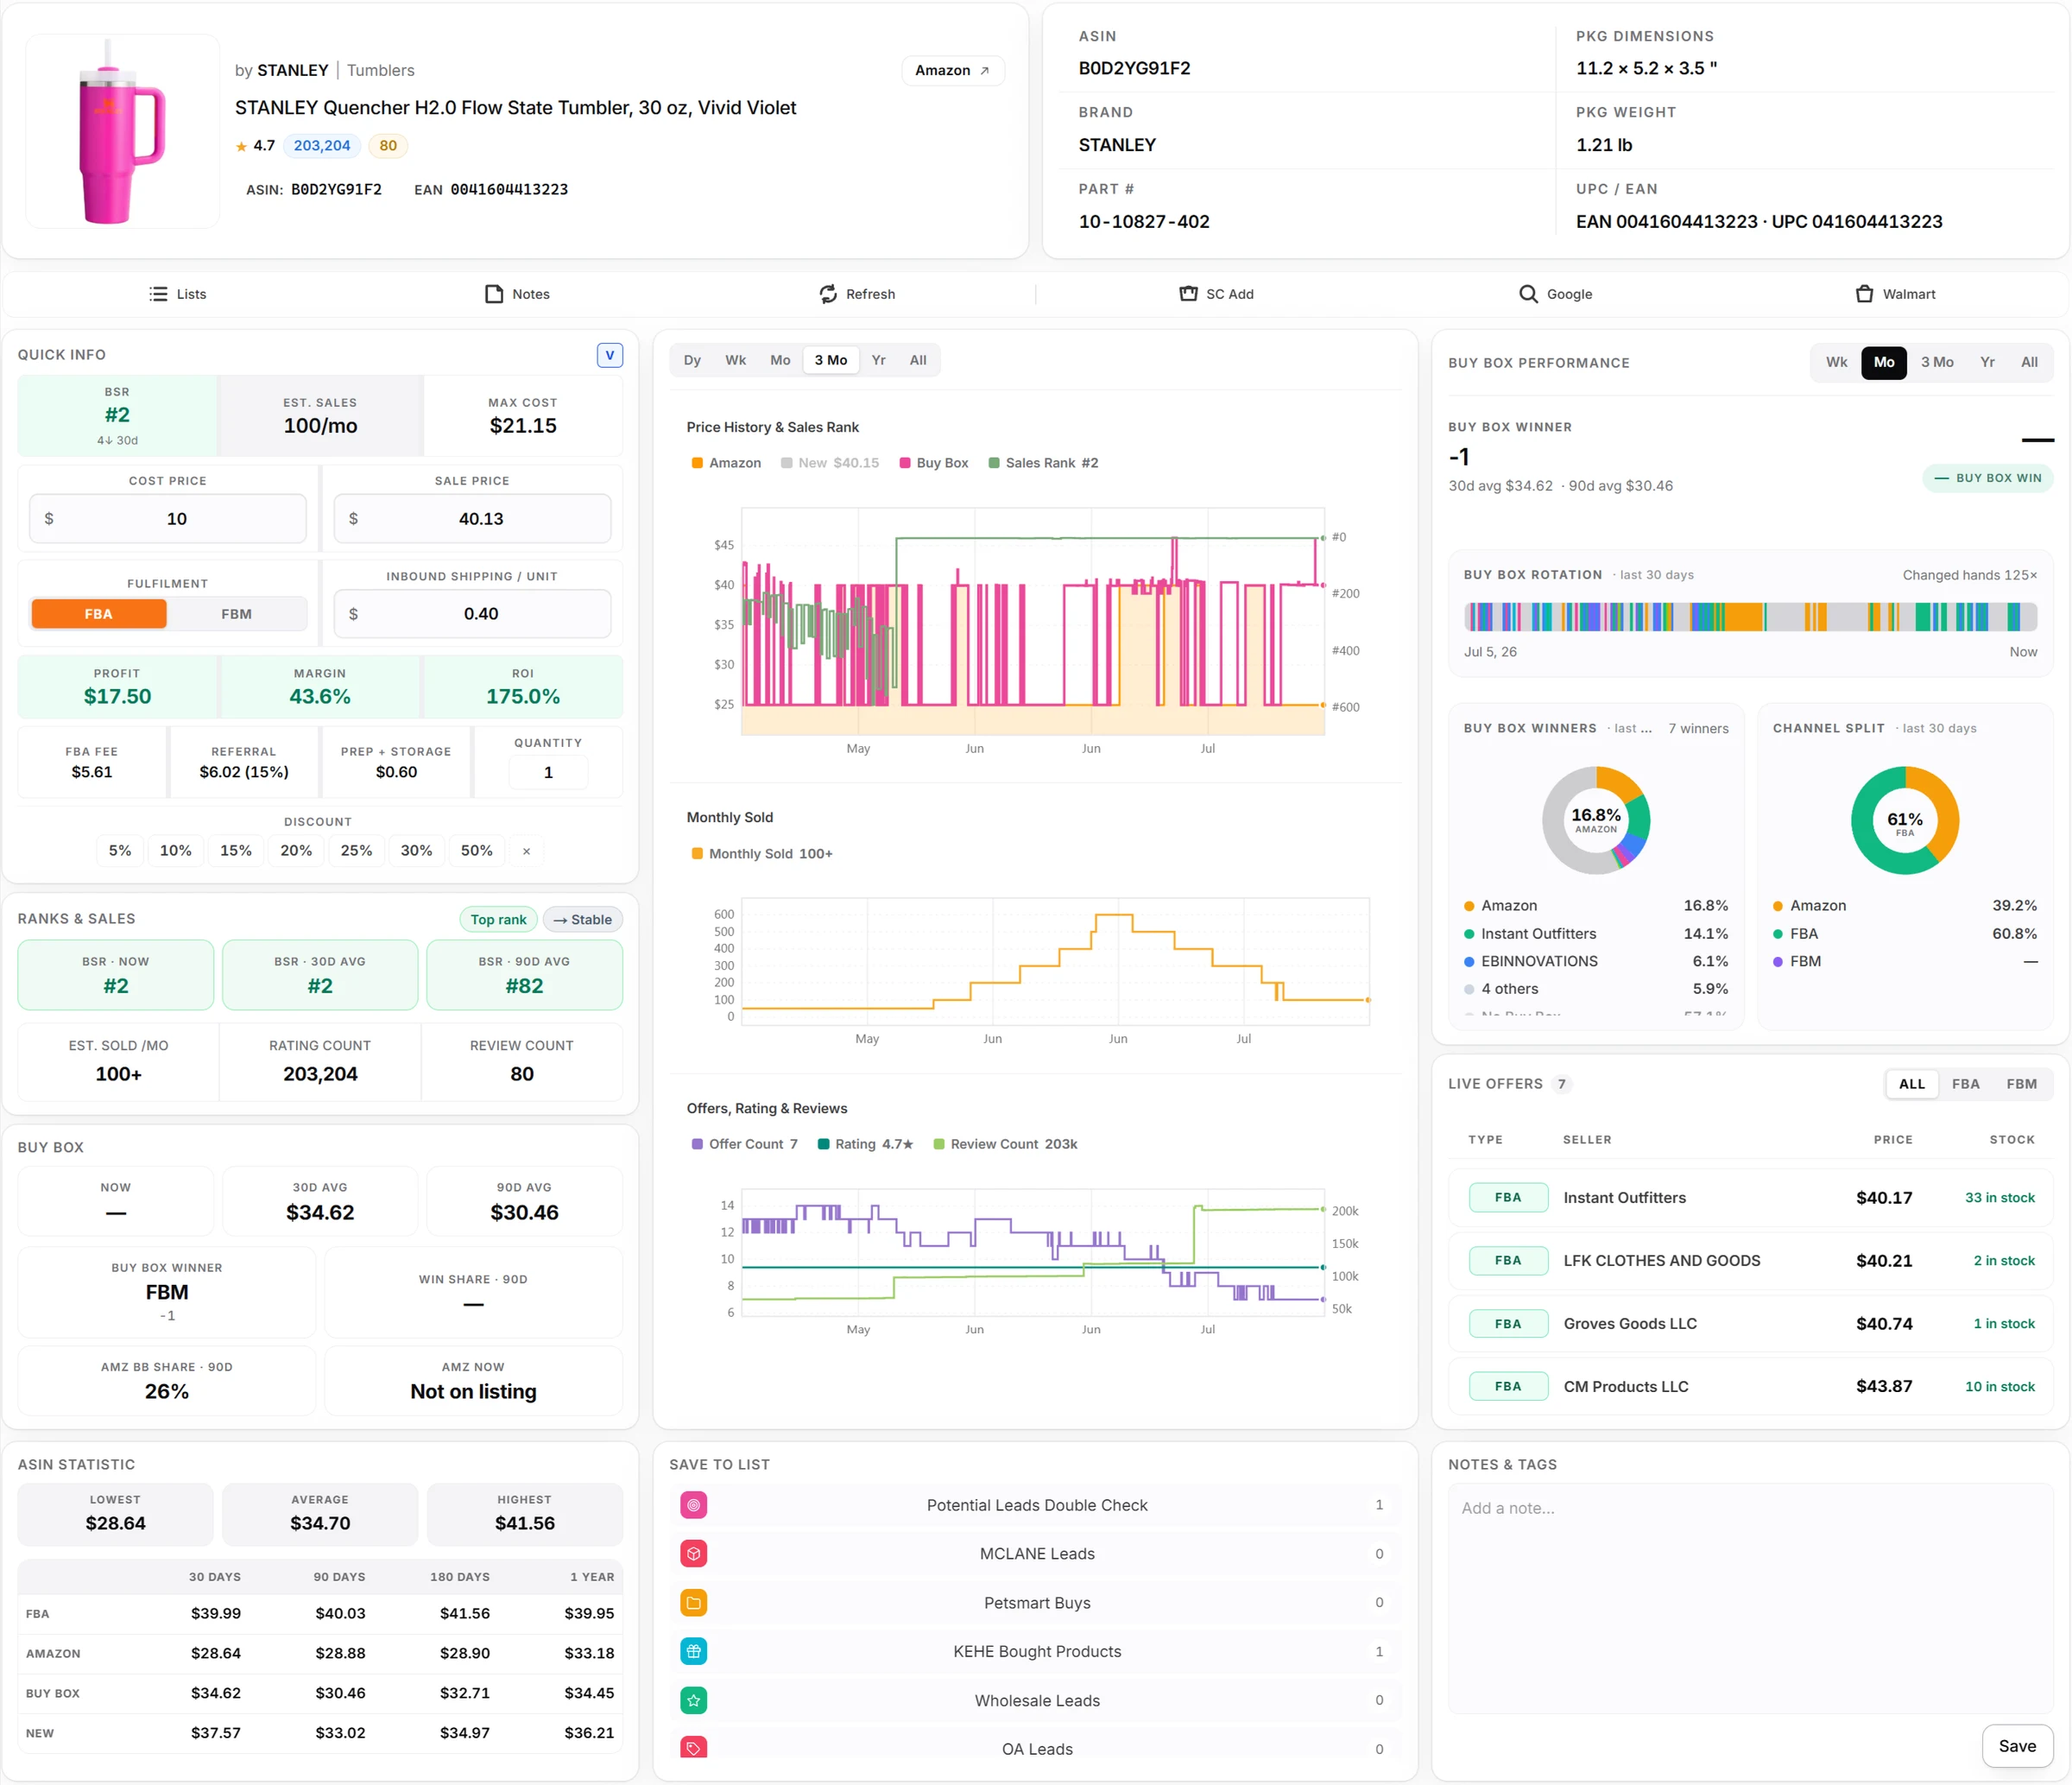Click the CM Products LLC offer row
The height and width of the screenshot is (1785, 2072).
pyautogui.click(x=1750, y=1387)
